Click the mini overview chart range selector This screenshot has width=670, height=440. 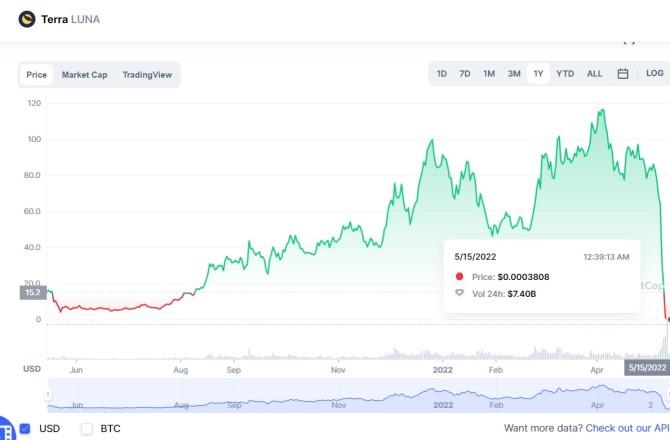click(358, 395)
